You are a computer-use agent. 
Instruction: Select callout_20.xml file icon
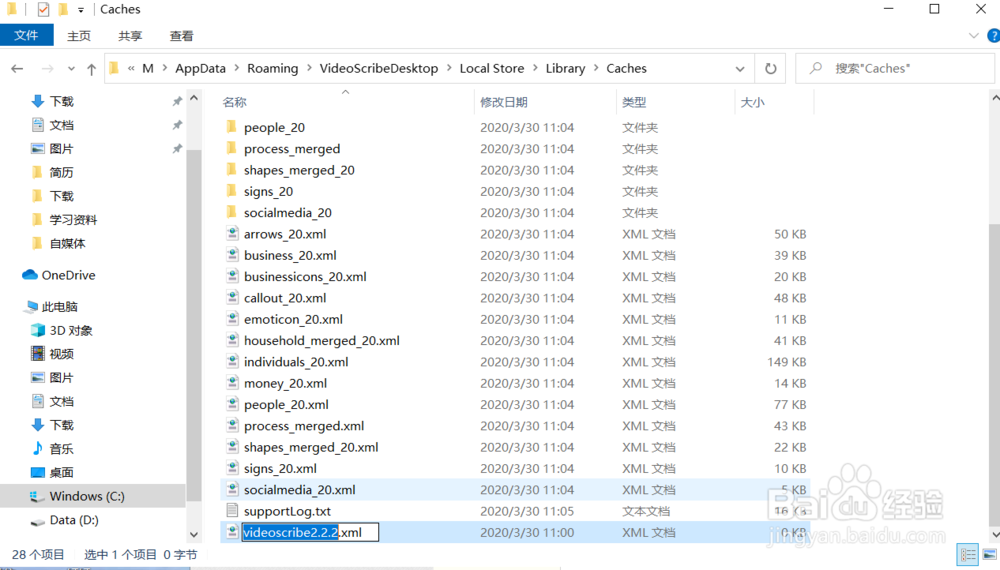click(x=232, y=298)
